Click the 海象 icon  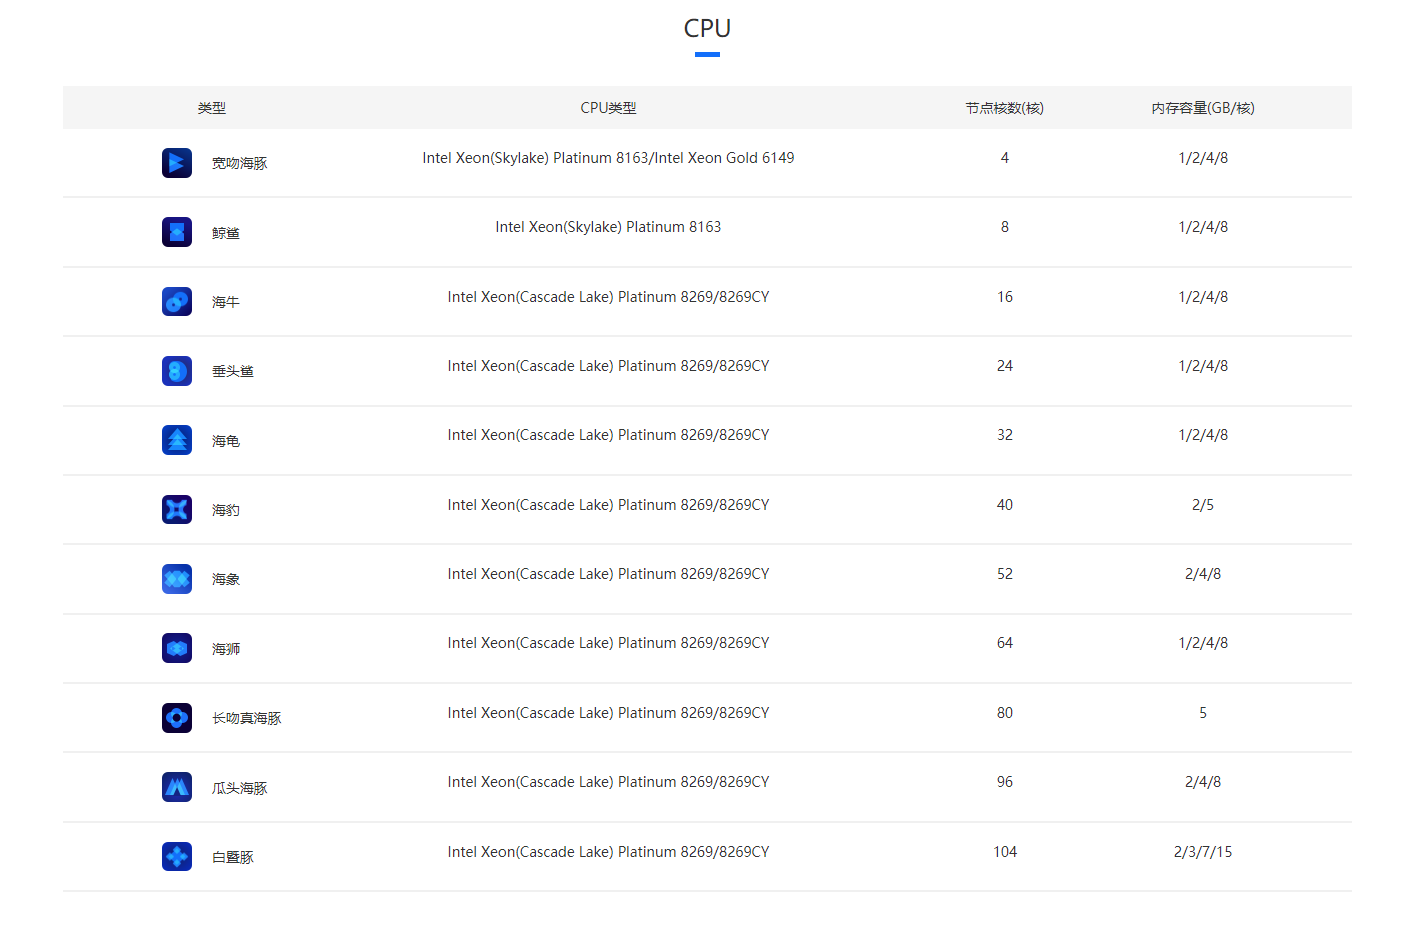(x=177, y=579)
